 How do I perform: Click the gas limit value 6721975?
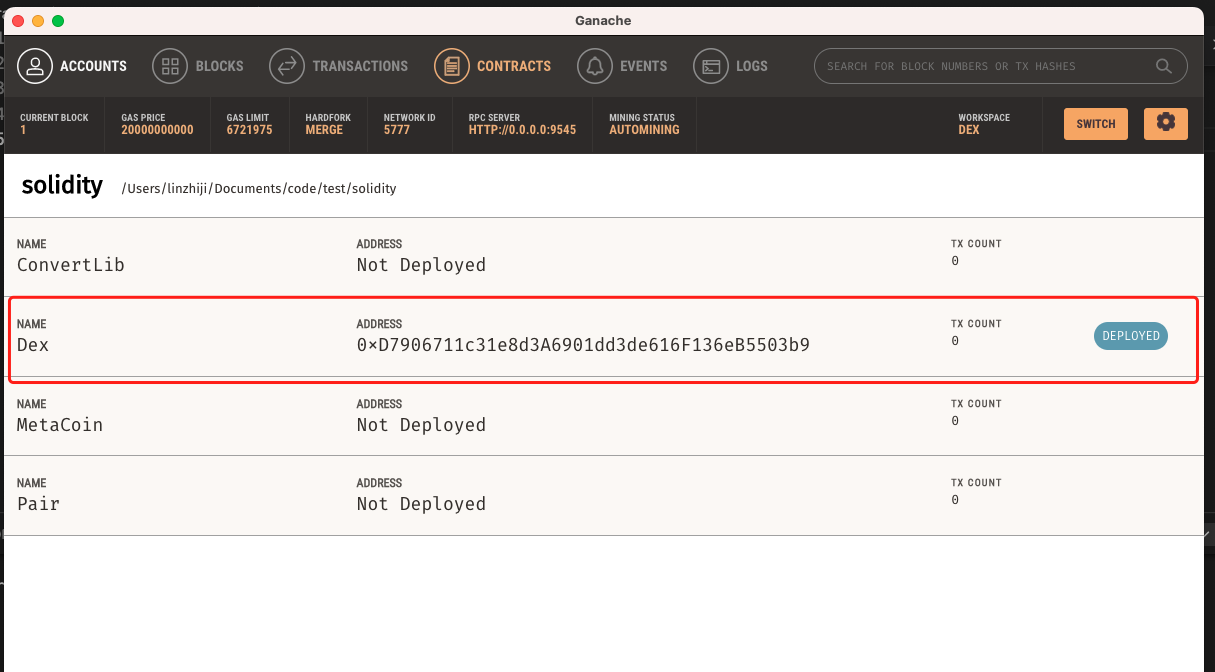(249, 130)
